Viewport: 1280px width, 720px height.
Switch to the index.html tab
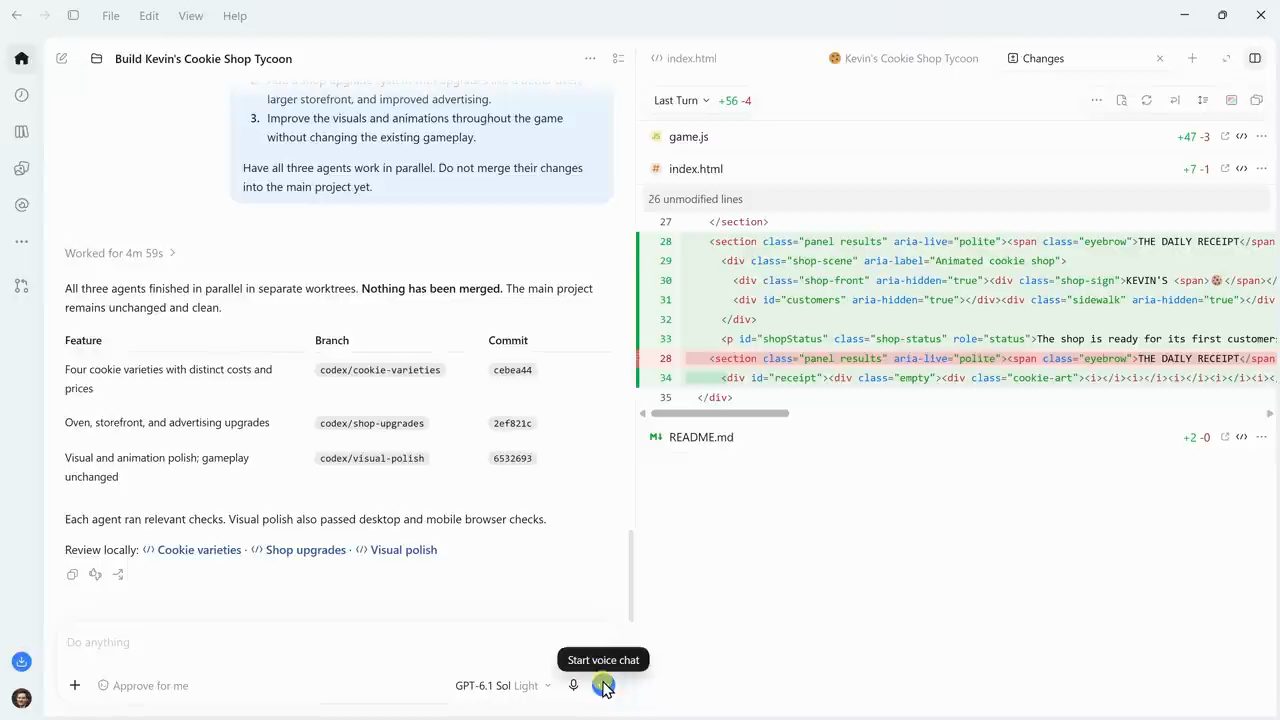tap(684, 58)
